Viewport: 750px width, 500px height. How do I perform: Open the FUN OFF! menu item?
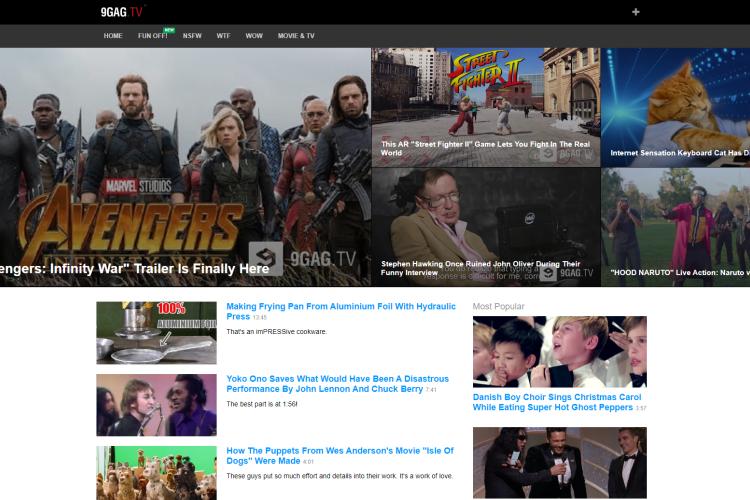(153, 36)
